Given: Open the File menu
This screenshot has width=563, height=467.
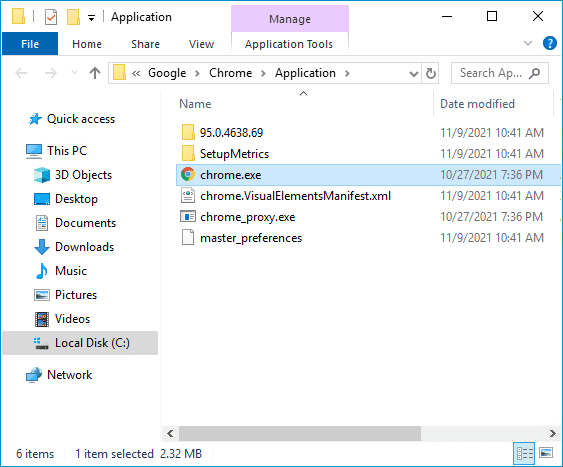Looking at the screenshot, I should pyautogui.click(x=30, y=44).
